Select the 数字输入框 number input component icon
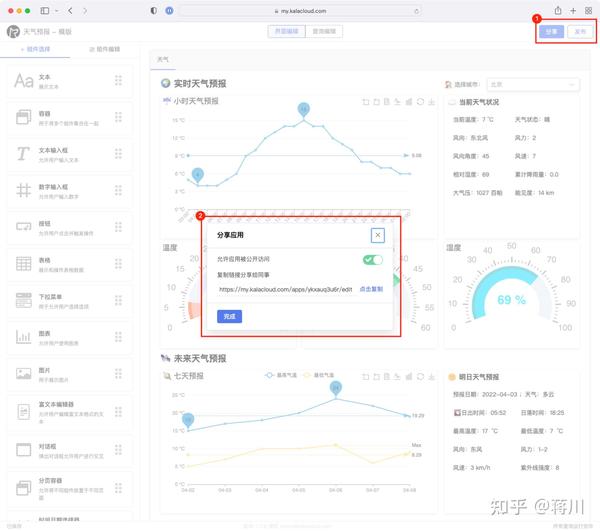This screenshot has height=531, width=600. 24,190
